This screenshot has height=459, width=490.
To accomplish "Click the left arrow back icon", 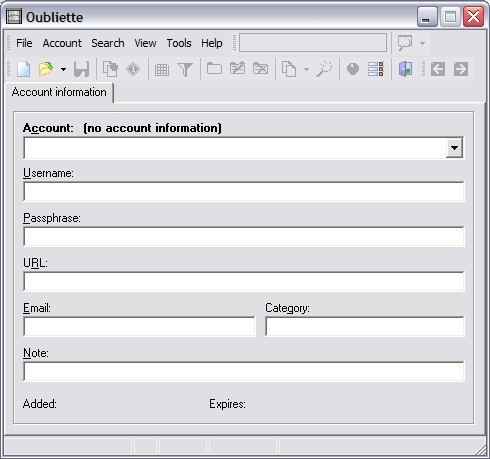I will pyautogui.click(x=438, y=69).
